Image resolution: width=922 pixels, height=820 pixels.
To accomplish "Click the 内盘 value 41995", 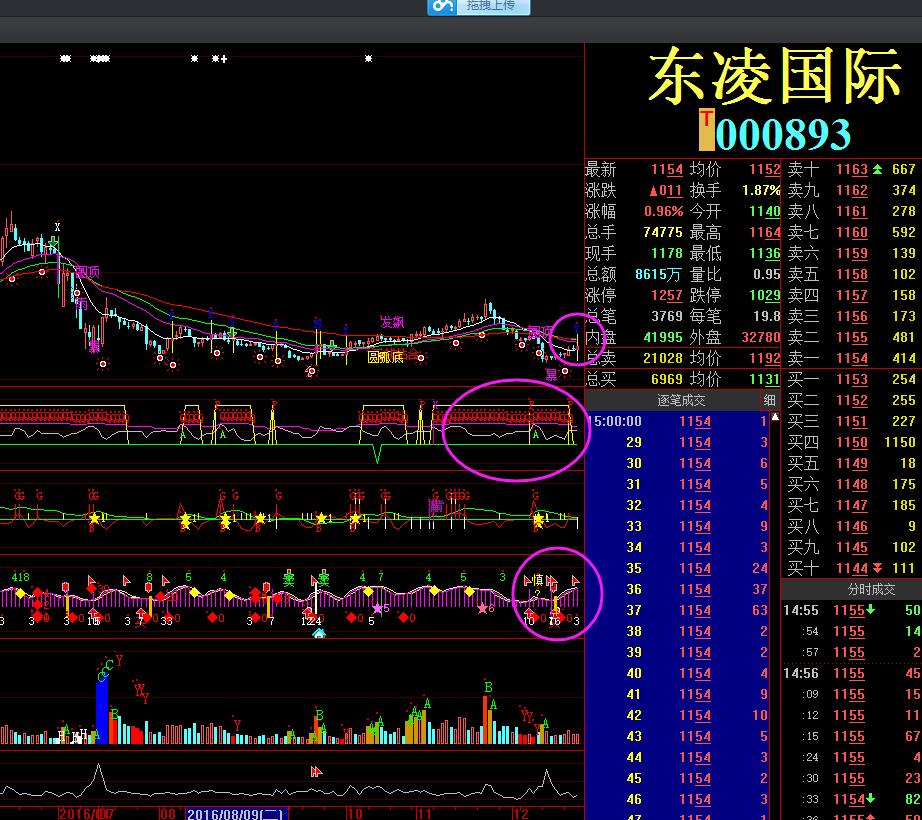I will [663, 337].
